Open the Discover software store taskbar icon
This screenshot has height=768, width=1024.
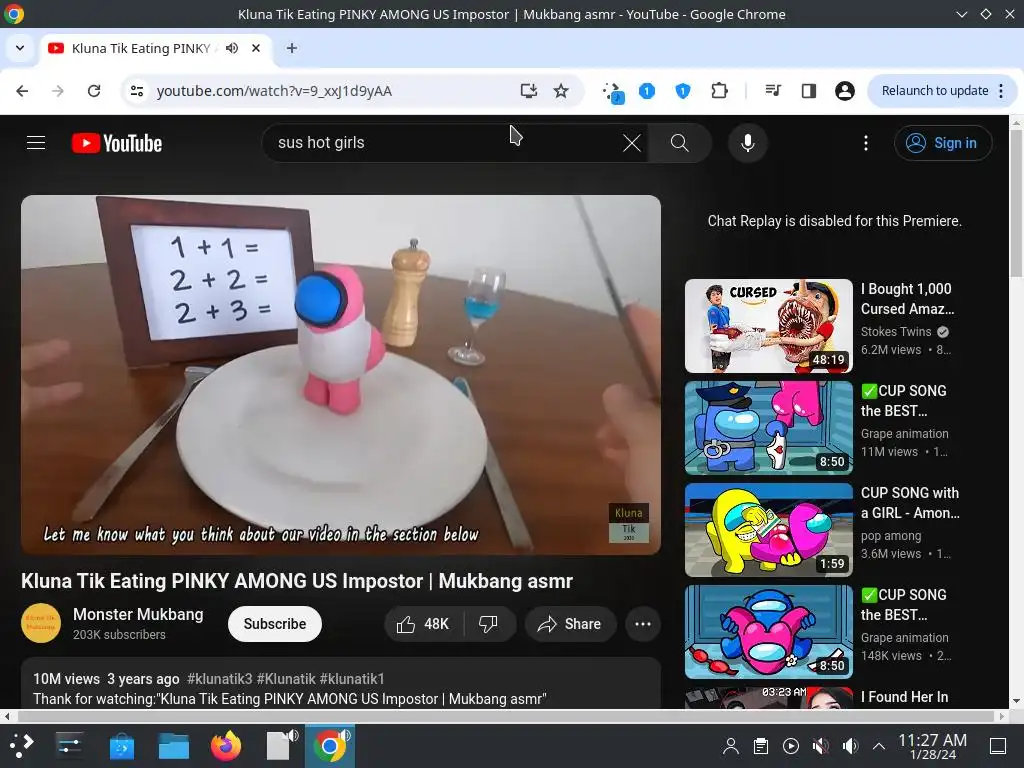[121, 746]
